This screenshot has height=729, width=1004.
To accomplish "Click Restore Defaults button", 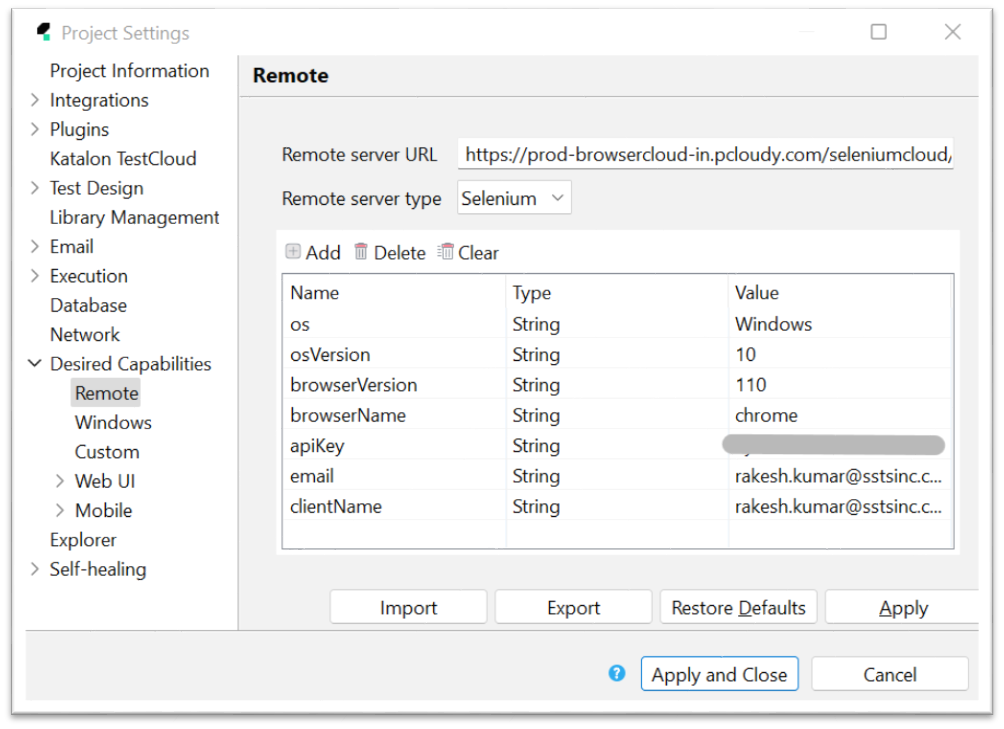I will point(738,608).
